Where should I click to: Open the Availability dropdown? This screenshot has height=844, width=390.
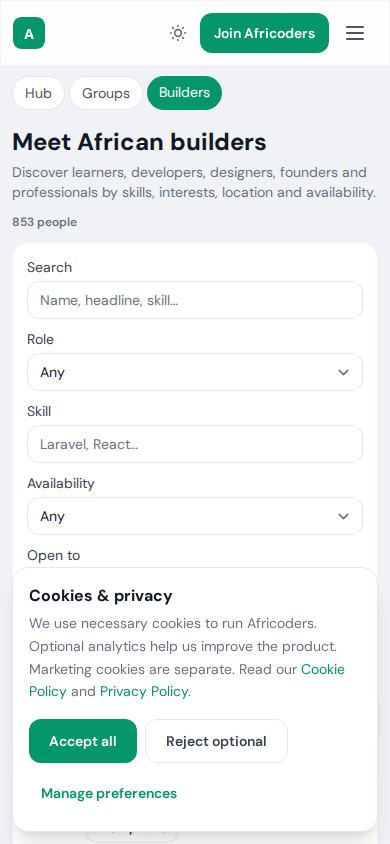pos(195,516)
